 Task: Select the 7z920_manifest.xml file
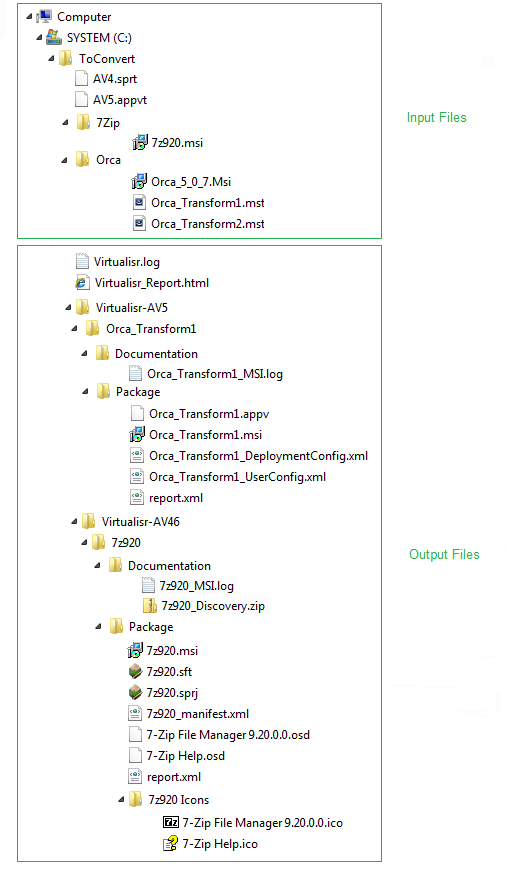tap(189, 714)
